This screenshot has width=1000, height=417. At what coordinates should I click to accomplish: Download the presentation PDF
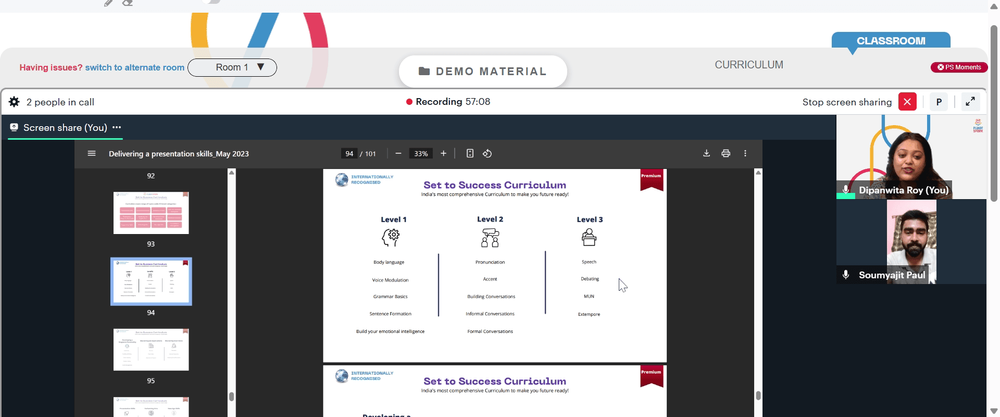pos(707,154)
